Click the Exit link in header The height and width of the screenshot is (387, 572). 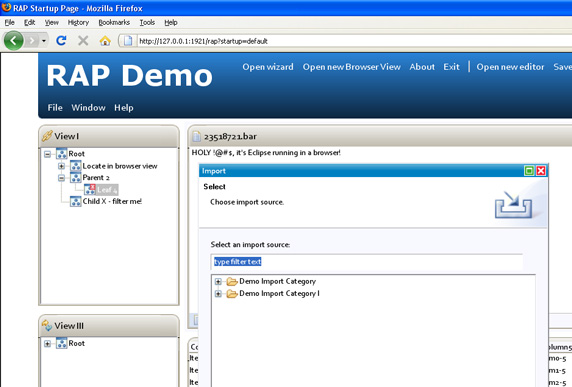pyautogui.click(x=451, y=67)
